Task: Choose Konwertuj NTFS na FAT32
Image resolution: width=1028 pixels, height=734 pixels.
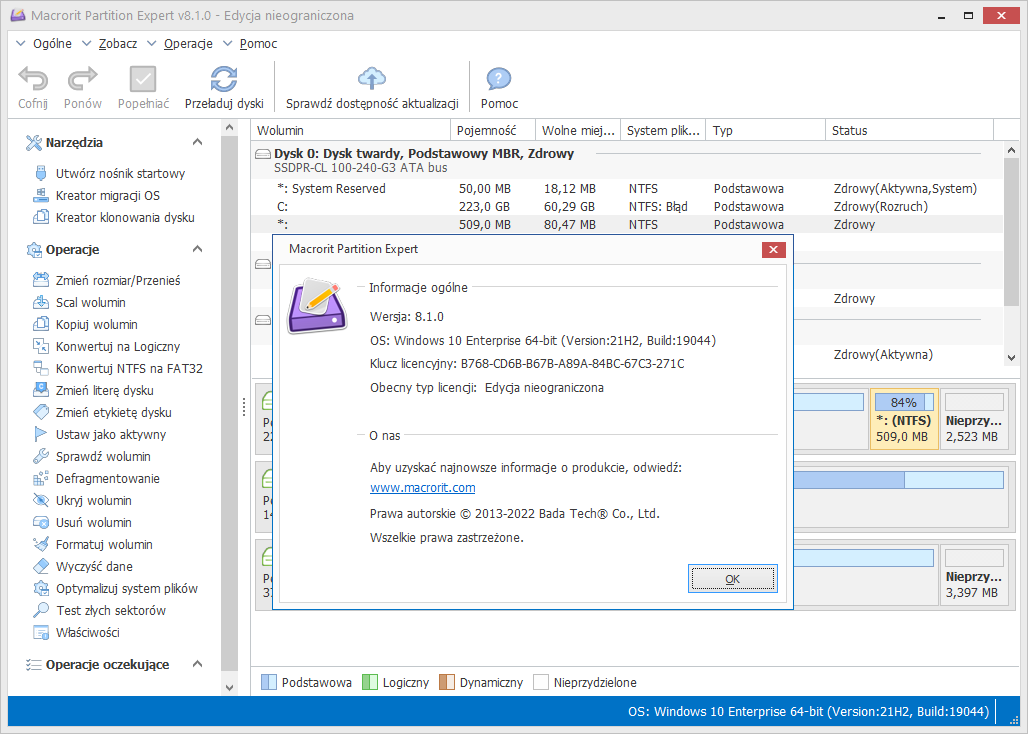Action: coord(129,368)
